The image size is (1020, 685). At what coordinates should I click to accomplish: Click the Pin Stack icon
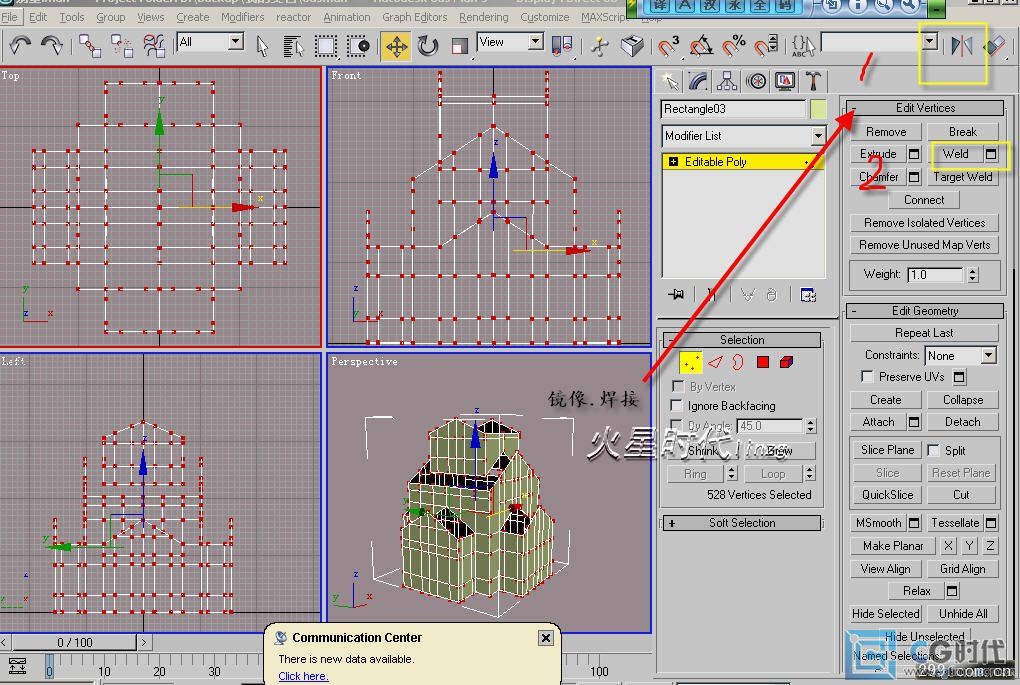(x=676, y=295)
